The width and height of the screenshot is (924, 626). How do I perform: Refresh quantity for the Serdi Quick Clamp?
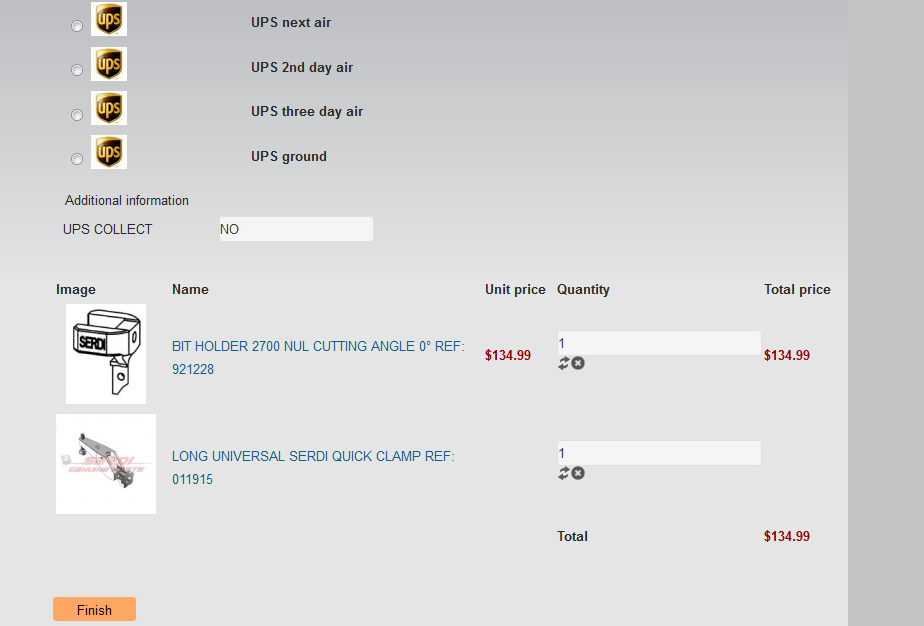[x=563, y=473]
